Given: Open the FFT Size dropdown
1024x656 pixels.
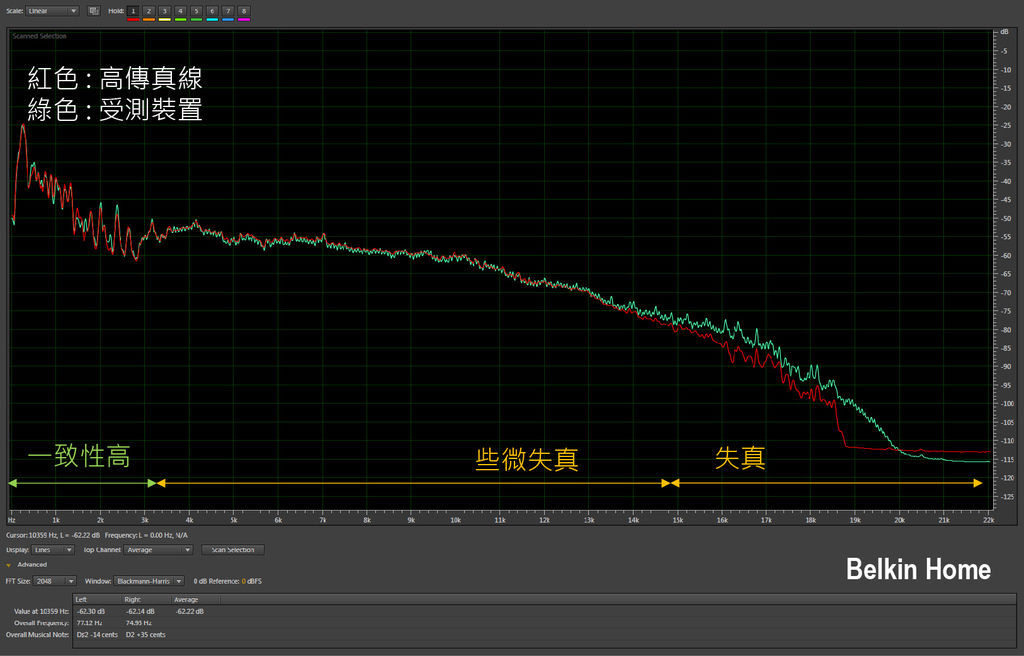Looking at the screenshot, I should tap(57, 581).
